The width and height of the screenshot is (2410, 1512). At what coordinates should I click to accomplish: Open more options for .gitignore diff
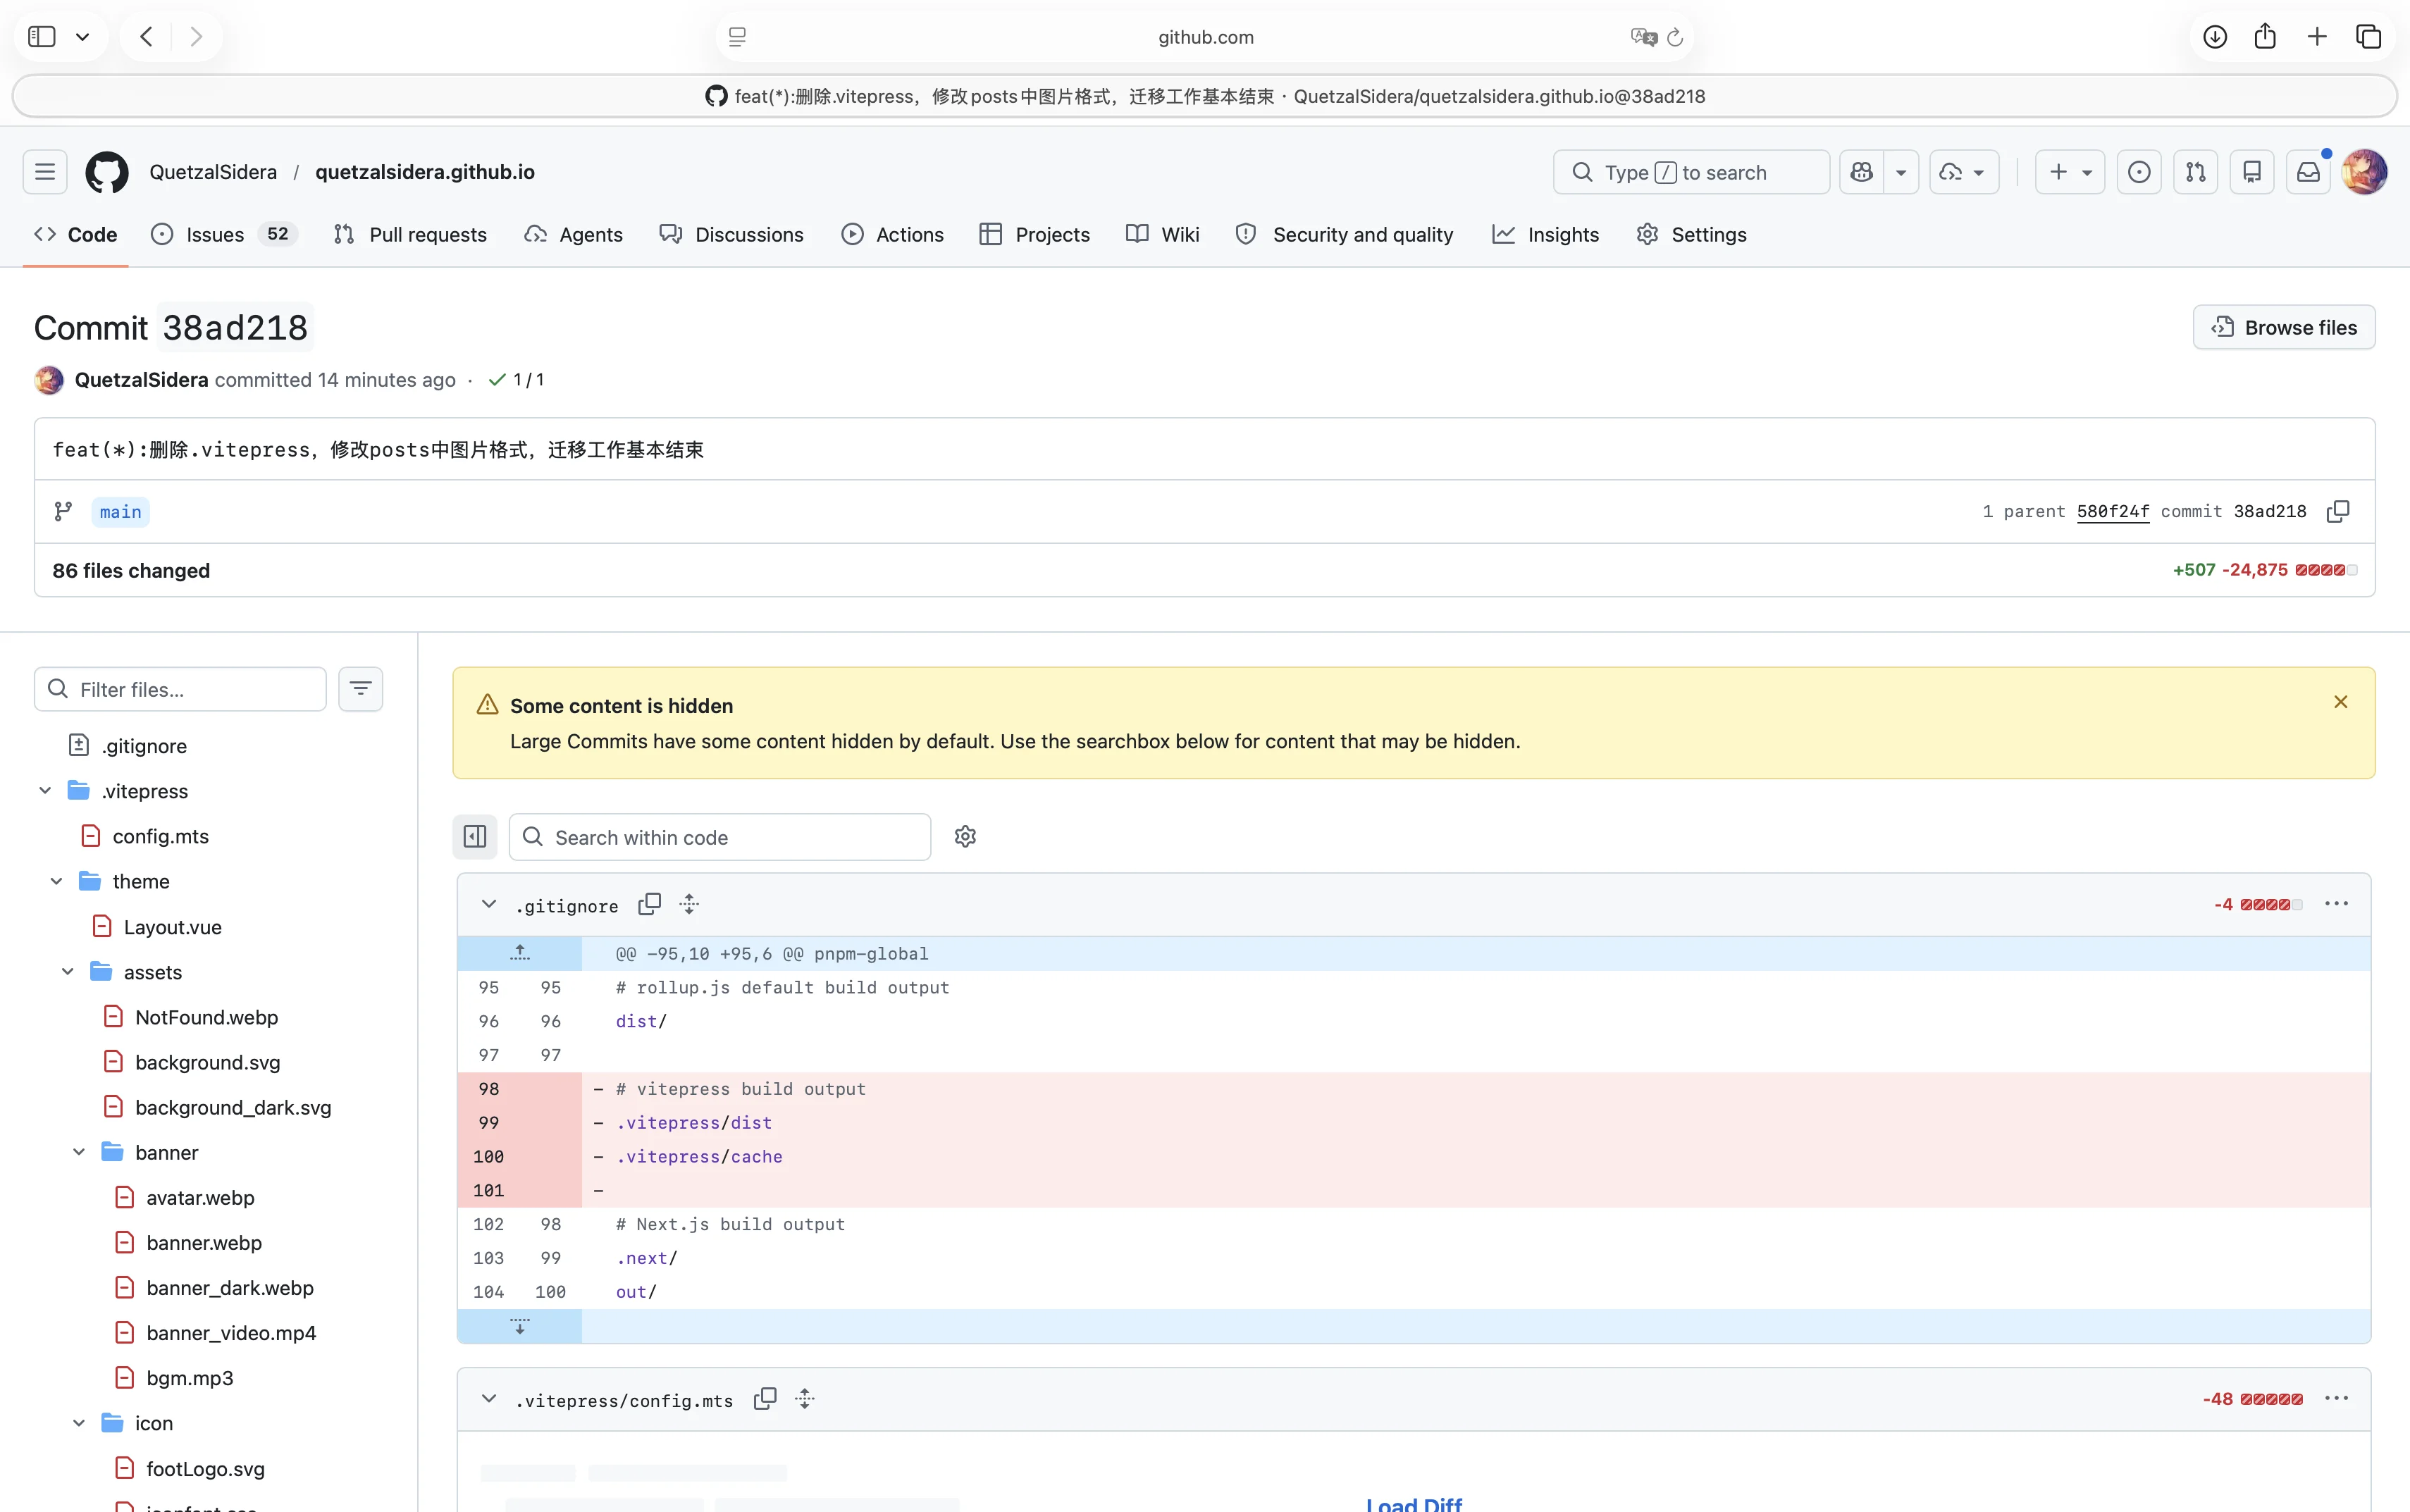[2336, 904]
